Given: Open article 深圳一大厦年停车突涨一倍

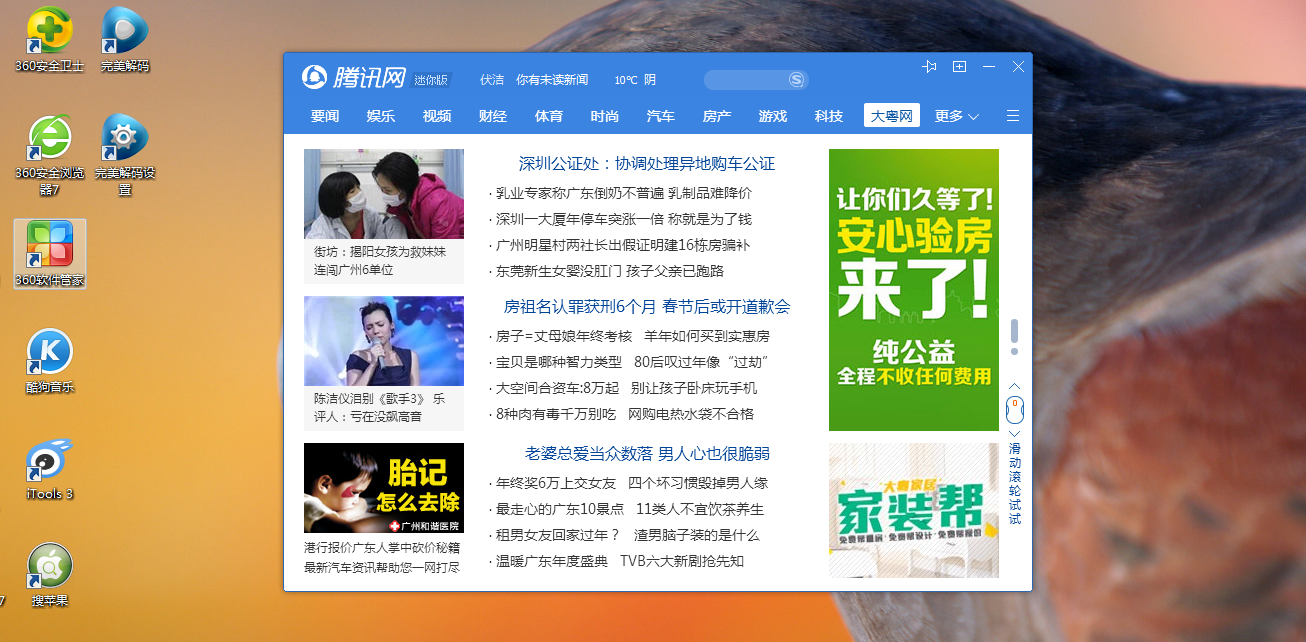Looking at the screenshot, I should pos(580,219).
